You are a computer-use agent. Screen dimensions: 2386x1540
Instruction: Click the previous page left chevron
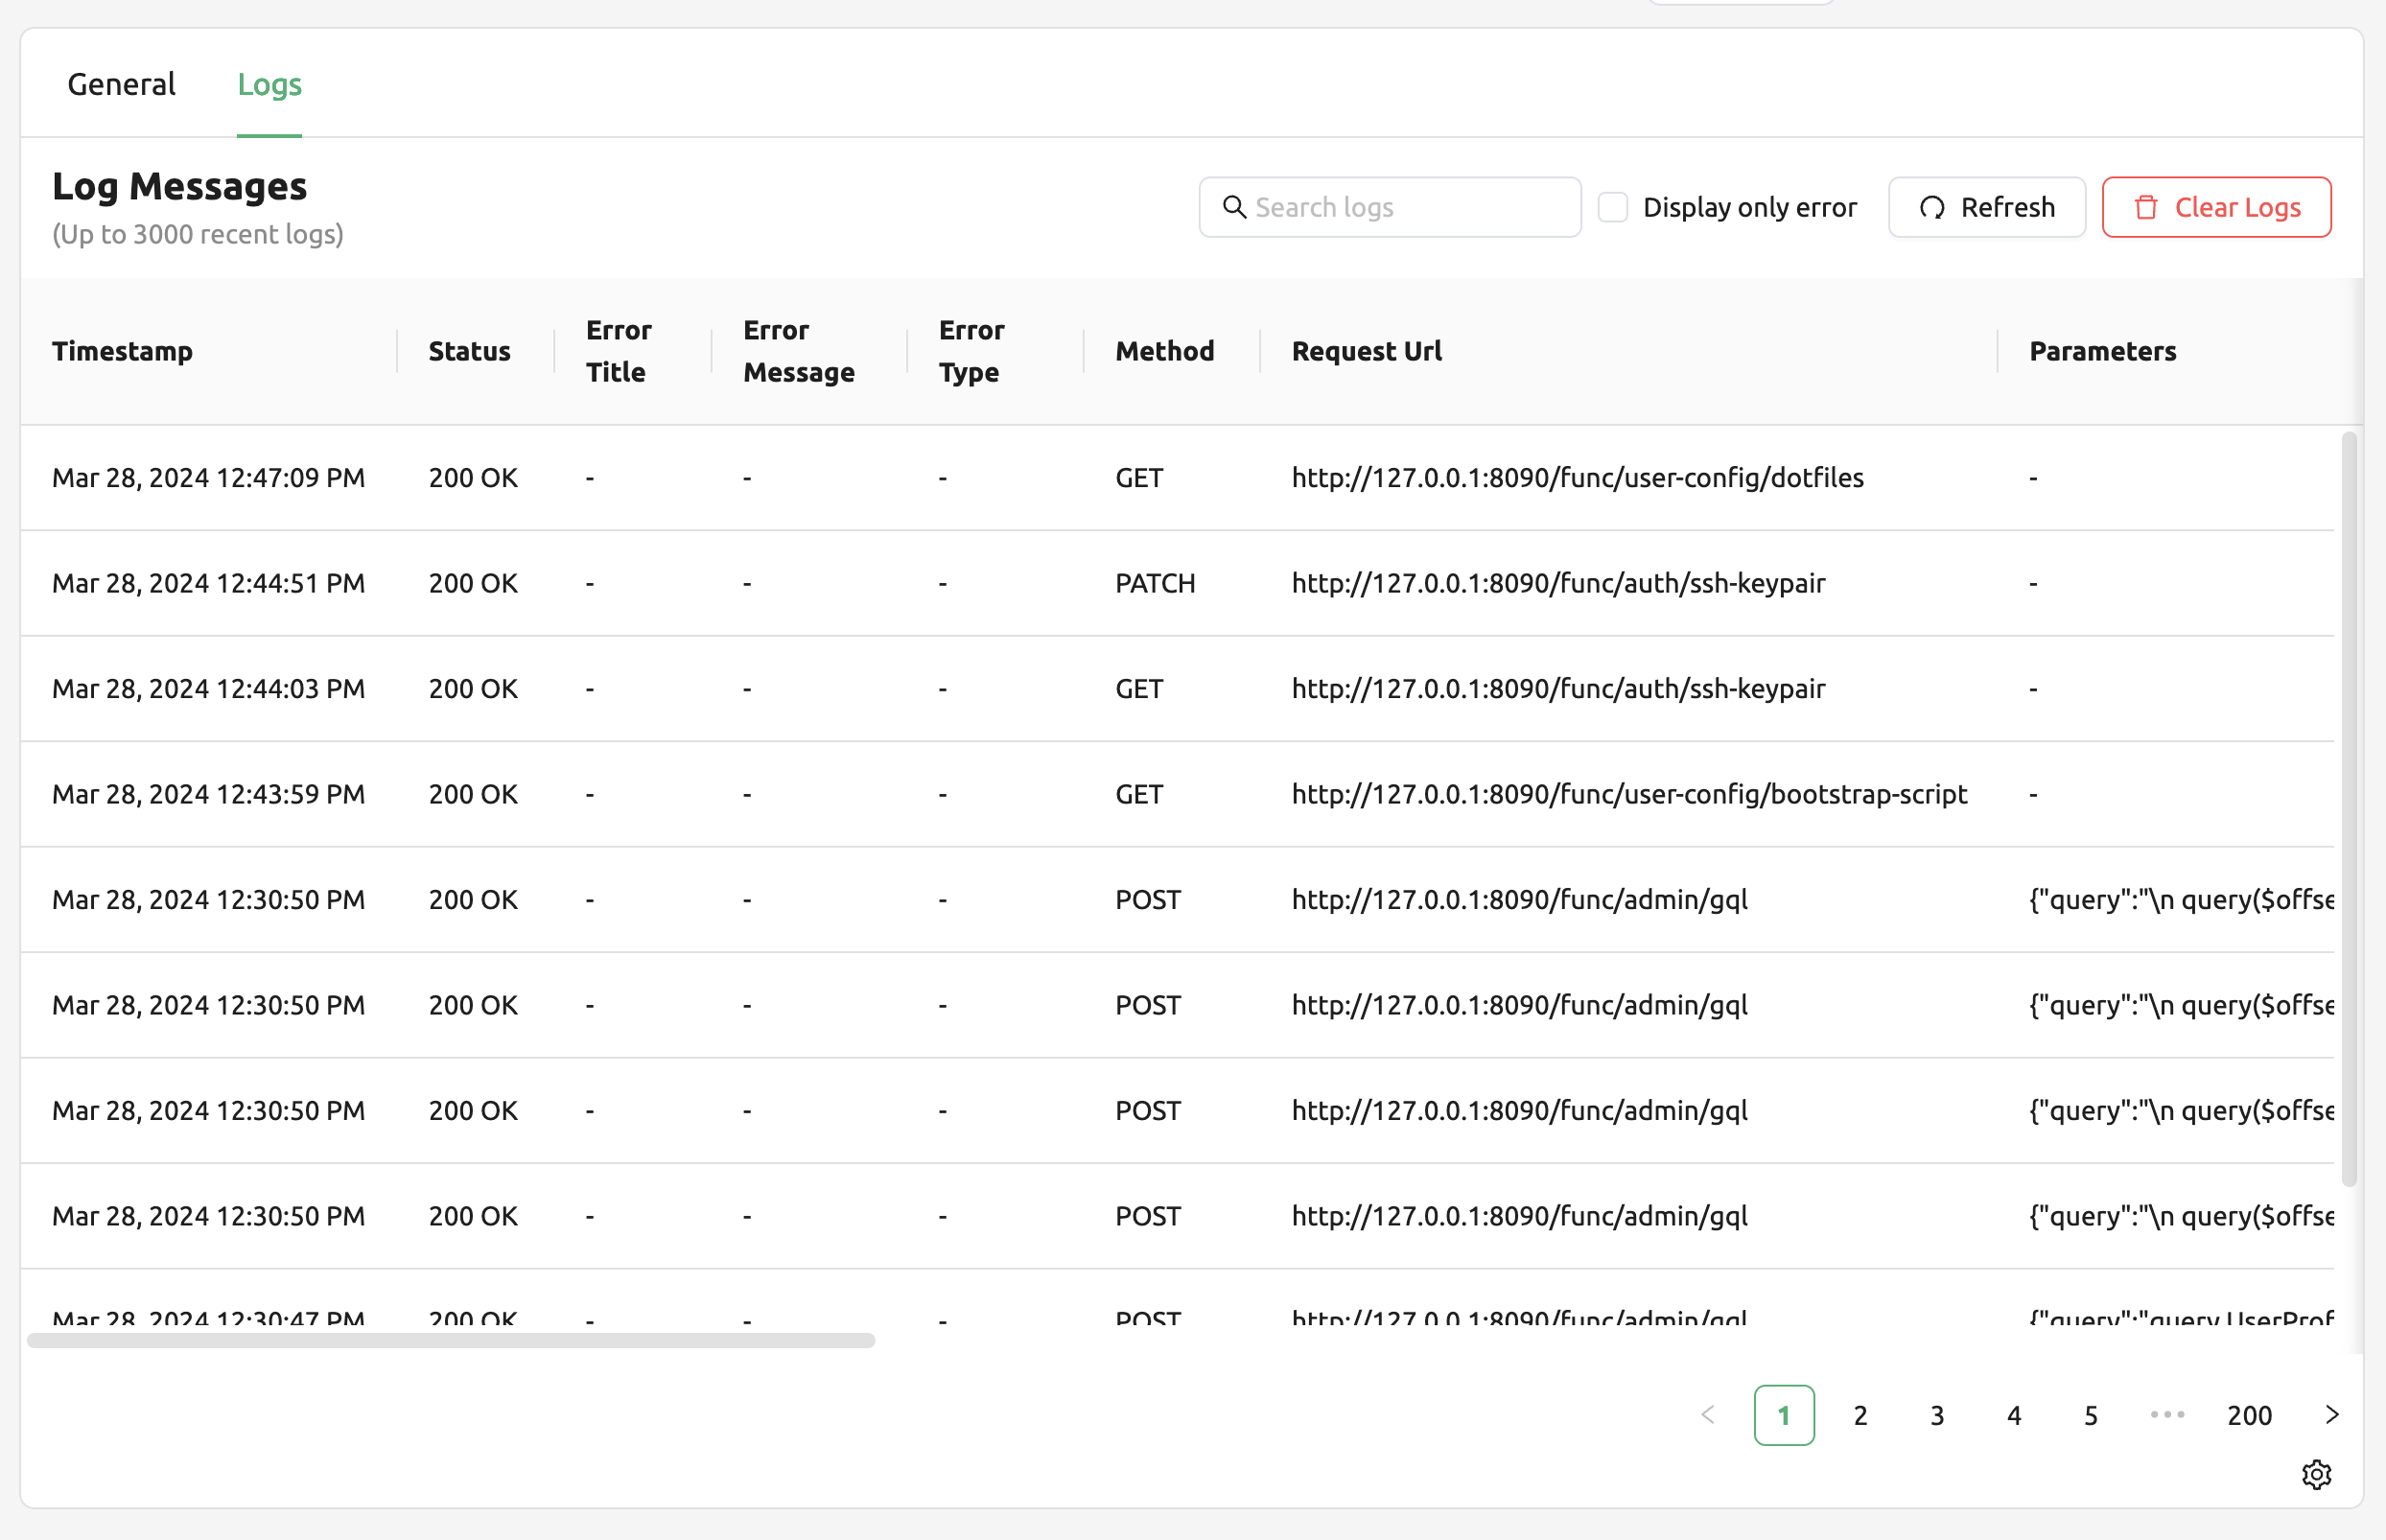click(x=1708, y=1414)
